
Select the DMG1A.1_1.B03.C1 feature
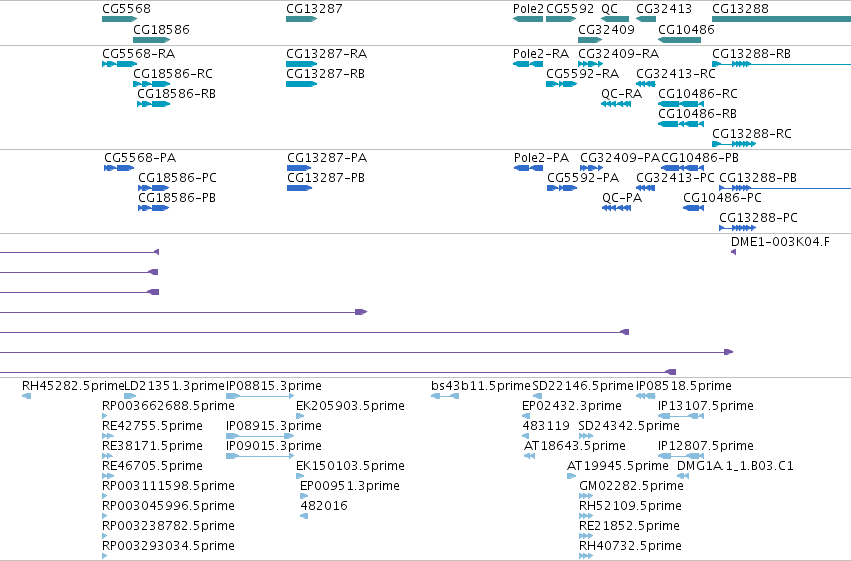[735, 466]
